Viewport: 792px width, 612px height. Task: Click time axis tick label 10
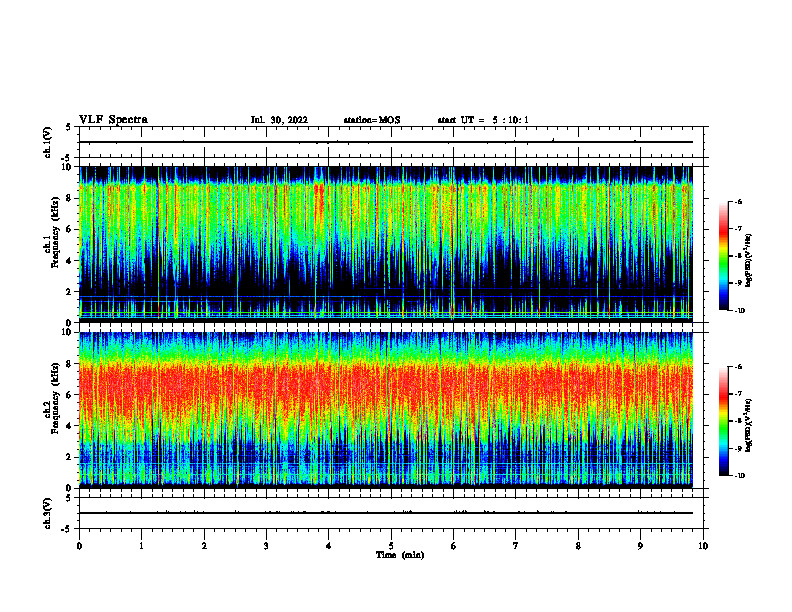coord(703,546)
